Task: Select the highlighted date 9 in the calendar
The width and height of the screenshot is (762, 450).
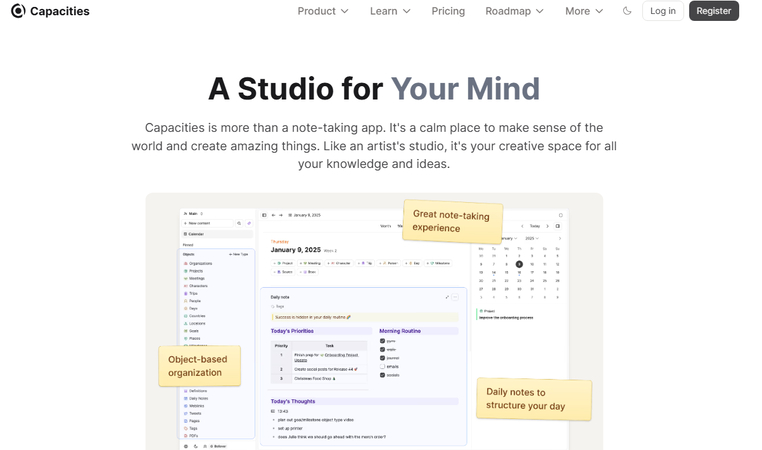Action: tap(519, 264)
